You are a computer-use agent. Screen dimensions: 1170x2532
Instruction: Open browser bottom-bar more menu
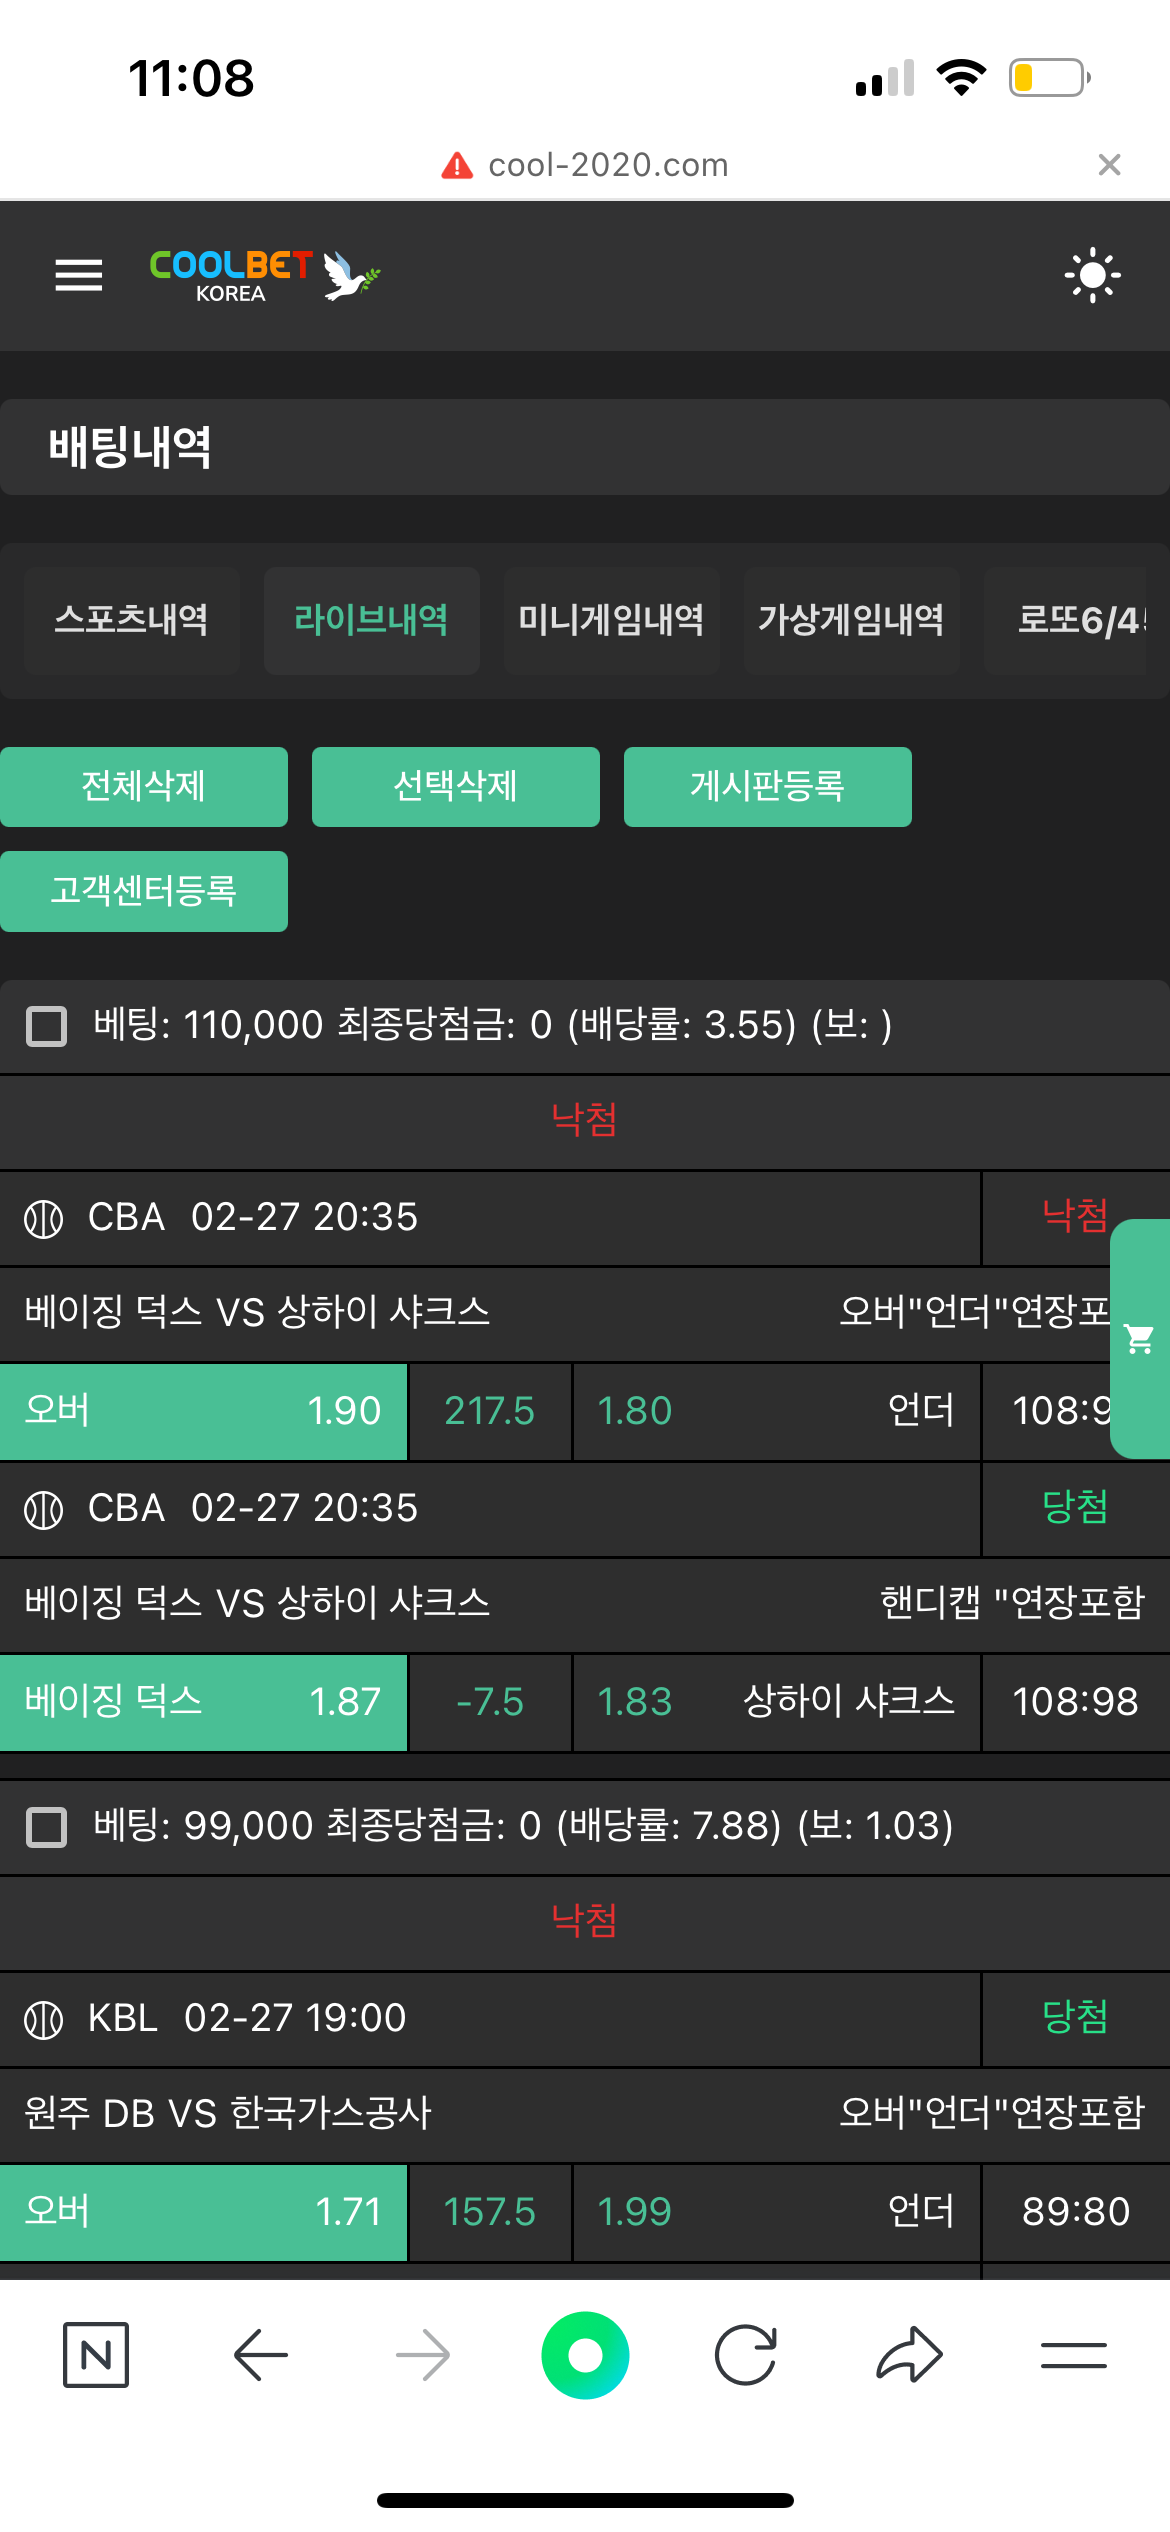pyautogui.click(x=1073, y=2355)
